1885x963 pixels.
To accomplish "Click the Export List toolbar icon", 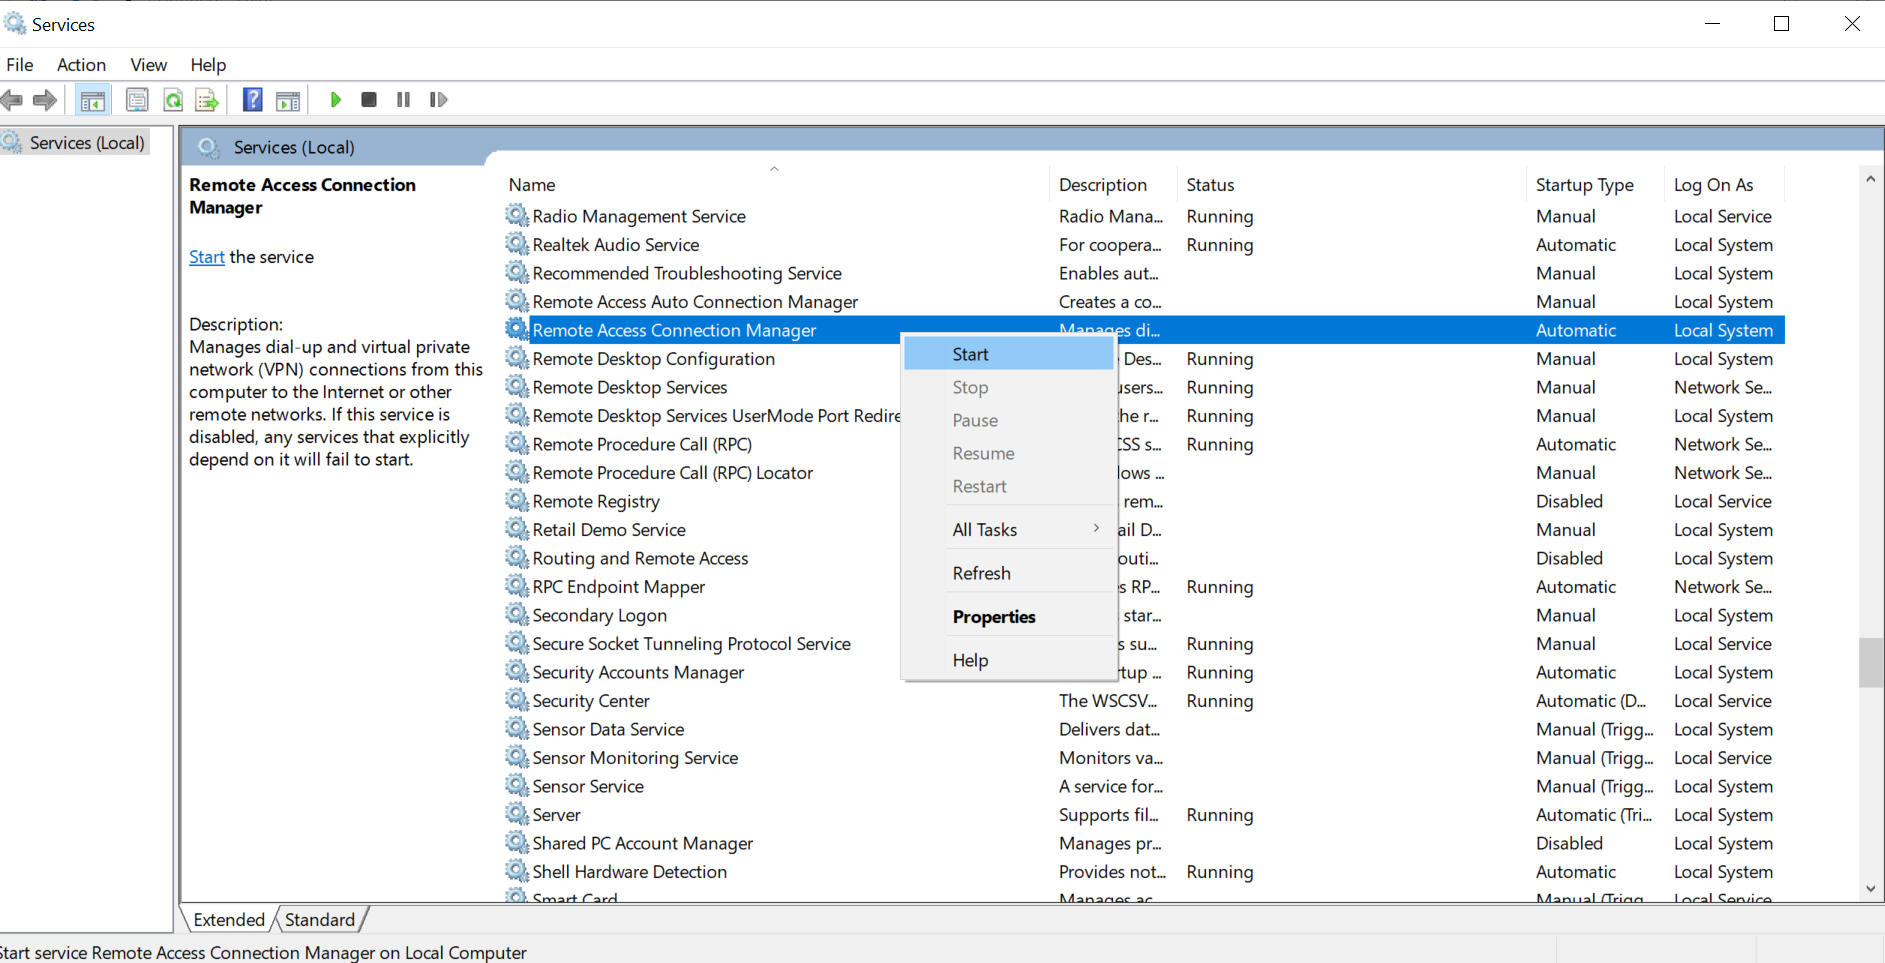I will click(207, 100).
